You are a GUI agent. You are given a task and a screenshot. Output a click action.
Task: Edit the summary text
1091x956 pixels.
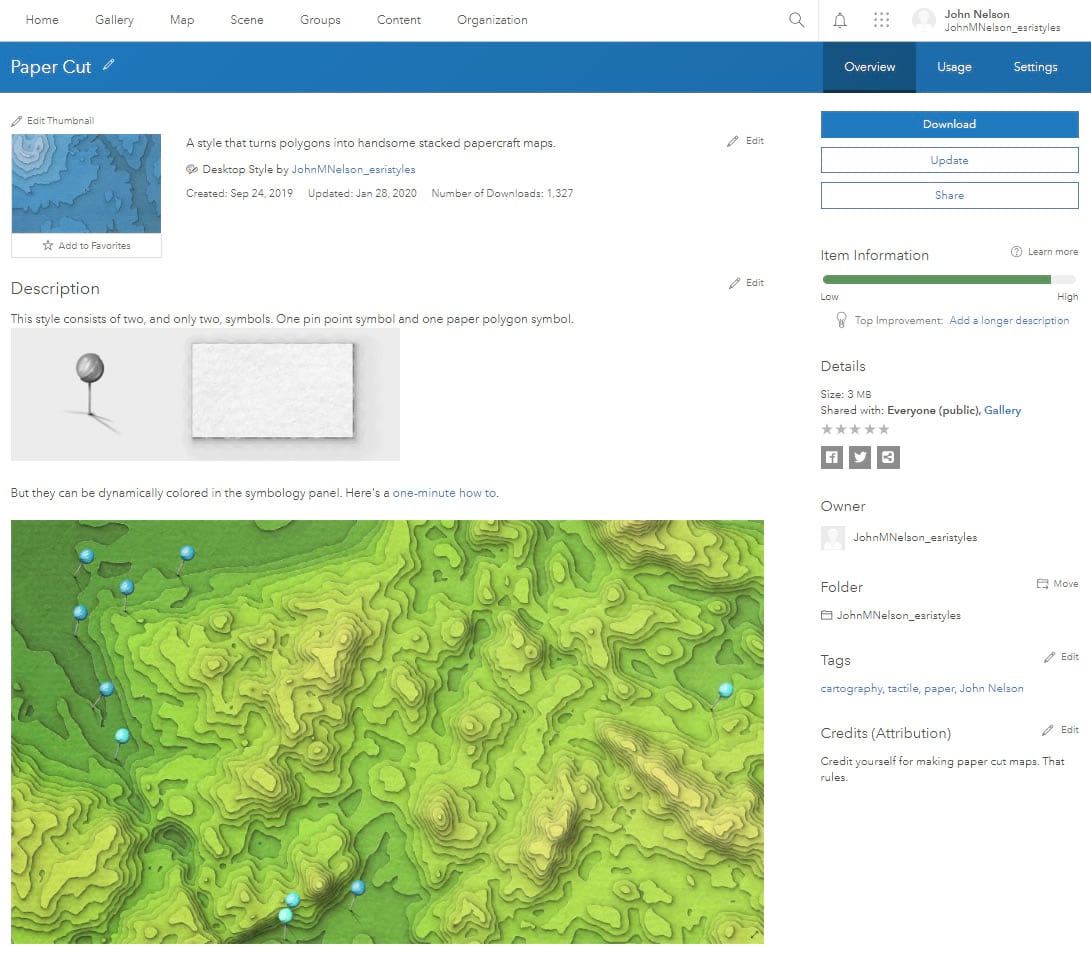click(745, 141)
